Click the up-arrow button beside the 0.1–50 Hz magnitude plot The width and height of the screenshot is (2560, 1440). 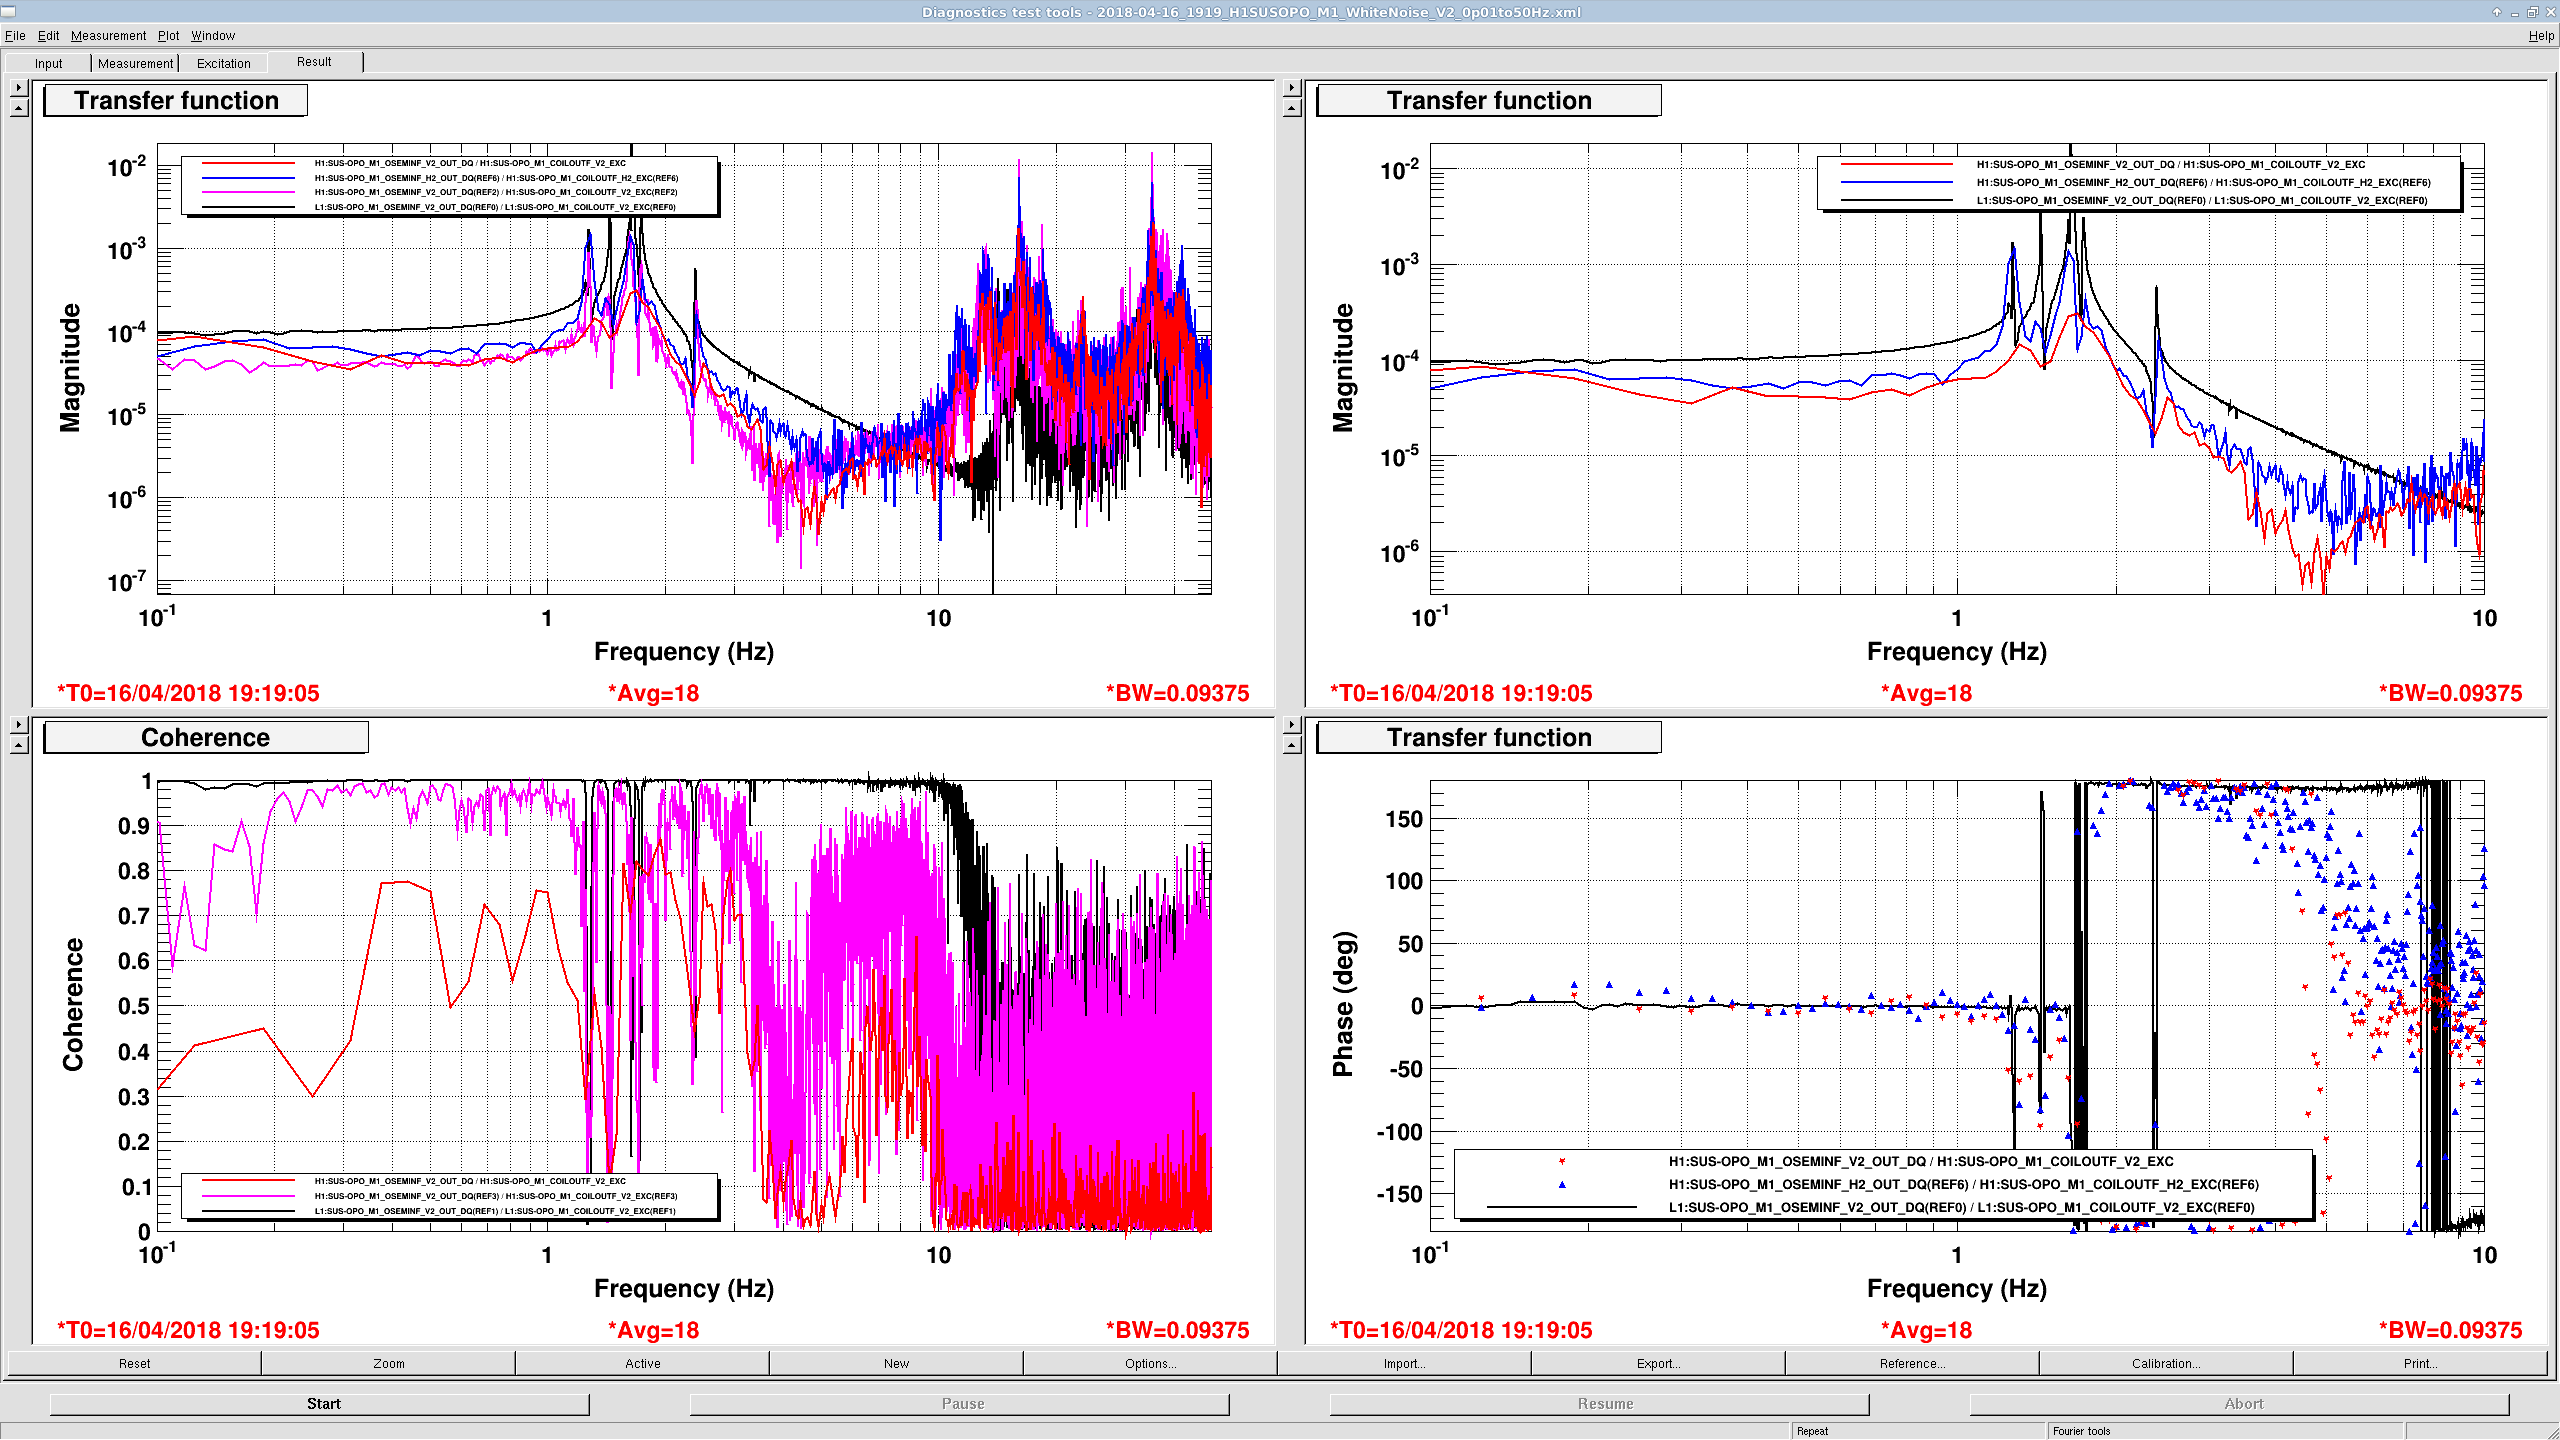tap(19, 108)
